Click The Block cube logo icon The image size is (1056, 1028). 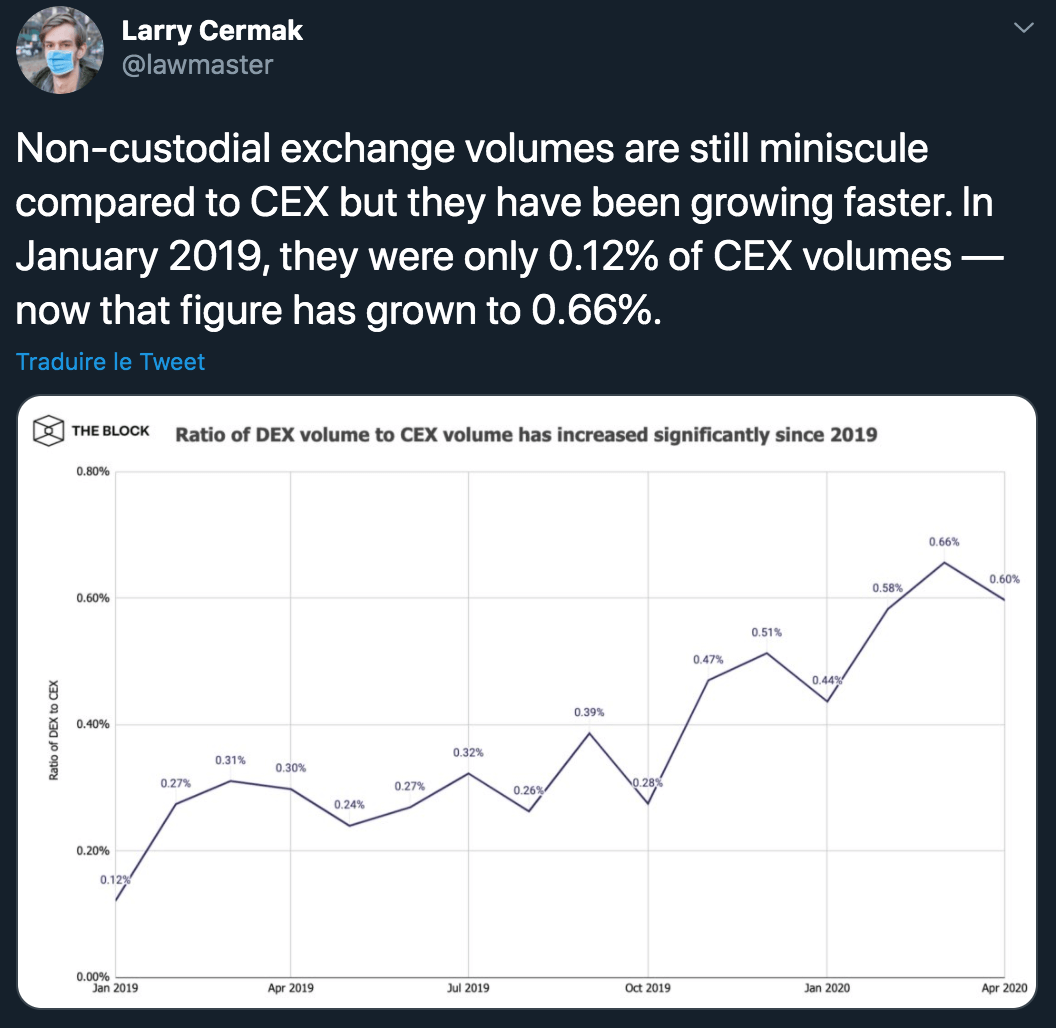(48, 432)
